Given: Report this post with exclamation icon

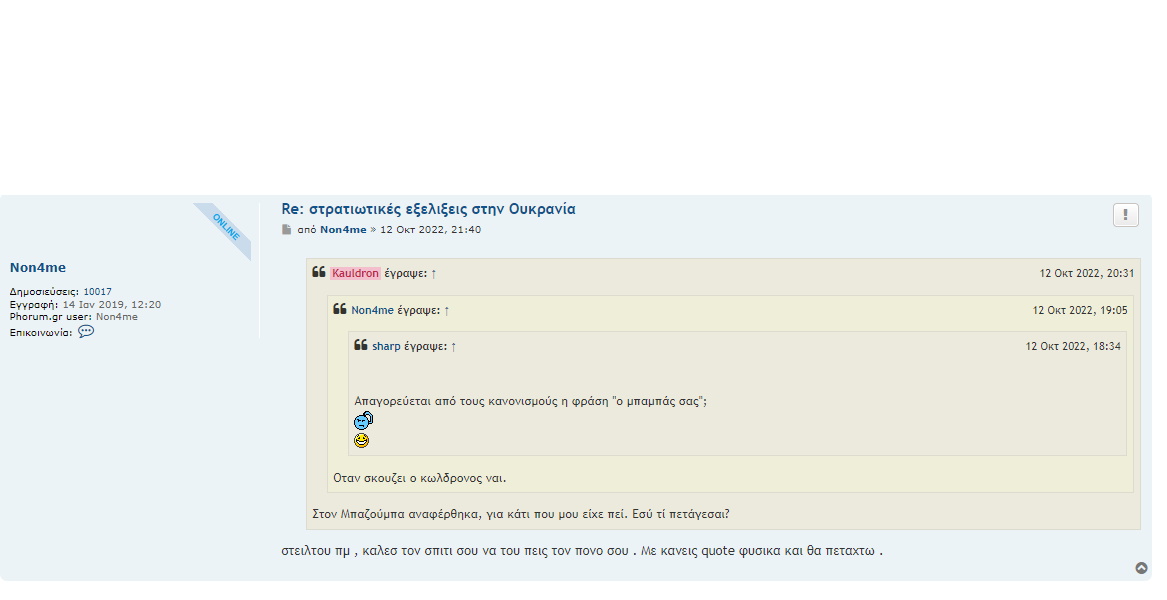Looking at the screenshot, I should [1125, 215].
